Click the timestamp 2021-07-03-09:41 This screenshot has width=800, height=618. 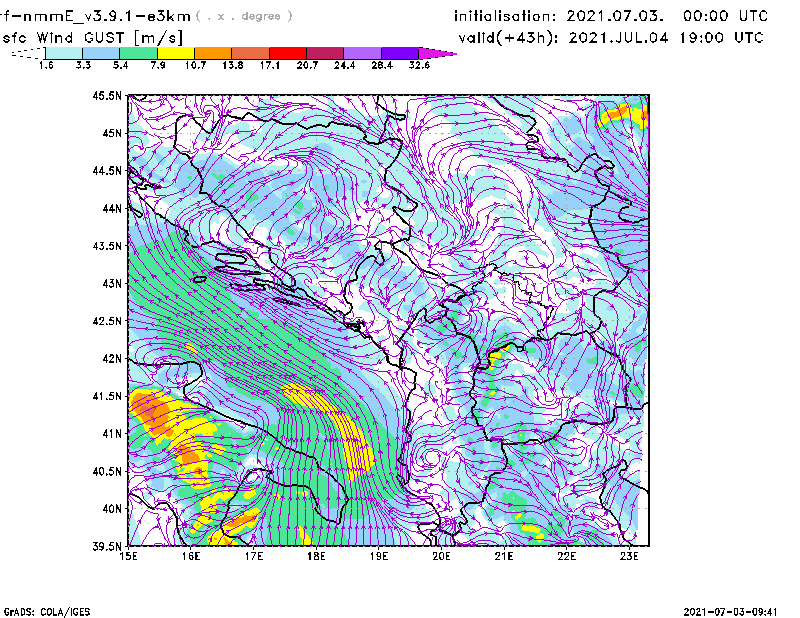pos(730,612)
